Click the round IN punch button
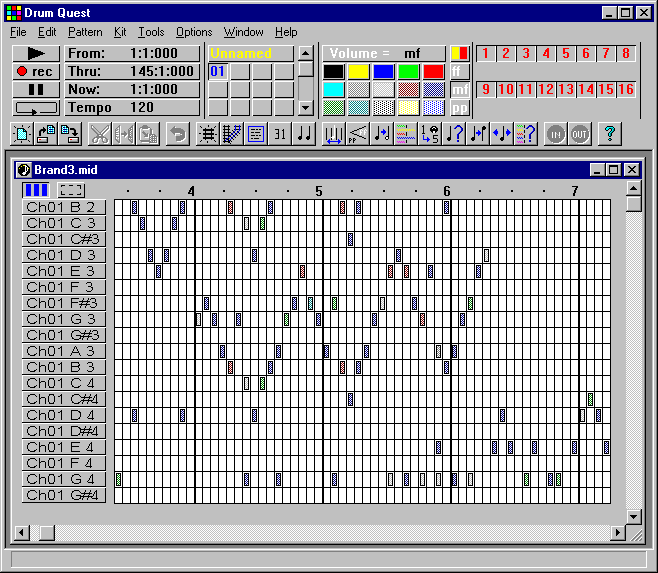This screenshot has width=658, height=573. [555, 133]
